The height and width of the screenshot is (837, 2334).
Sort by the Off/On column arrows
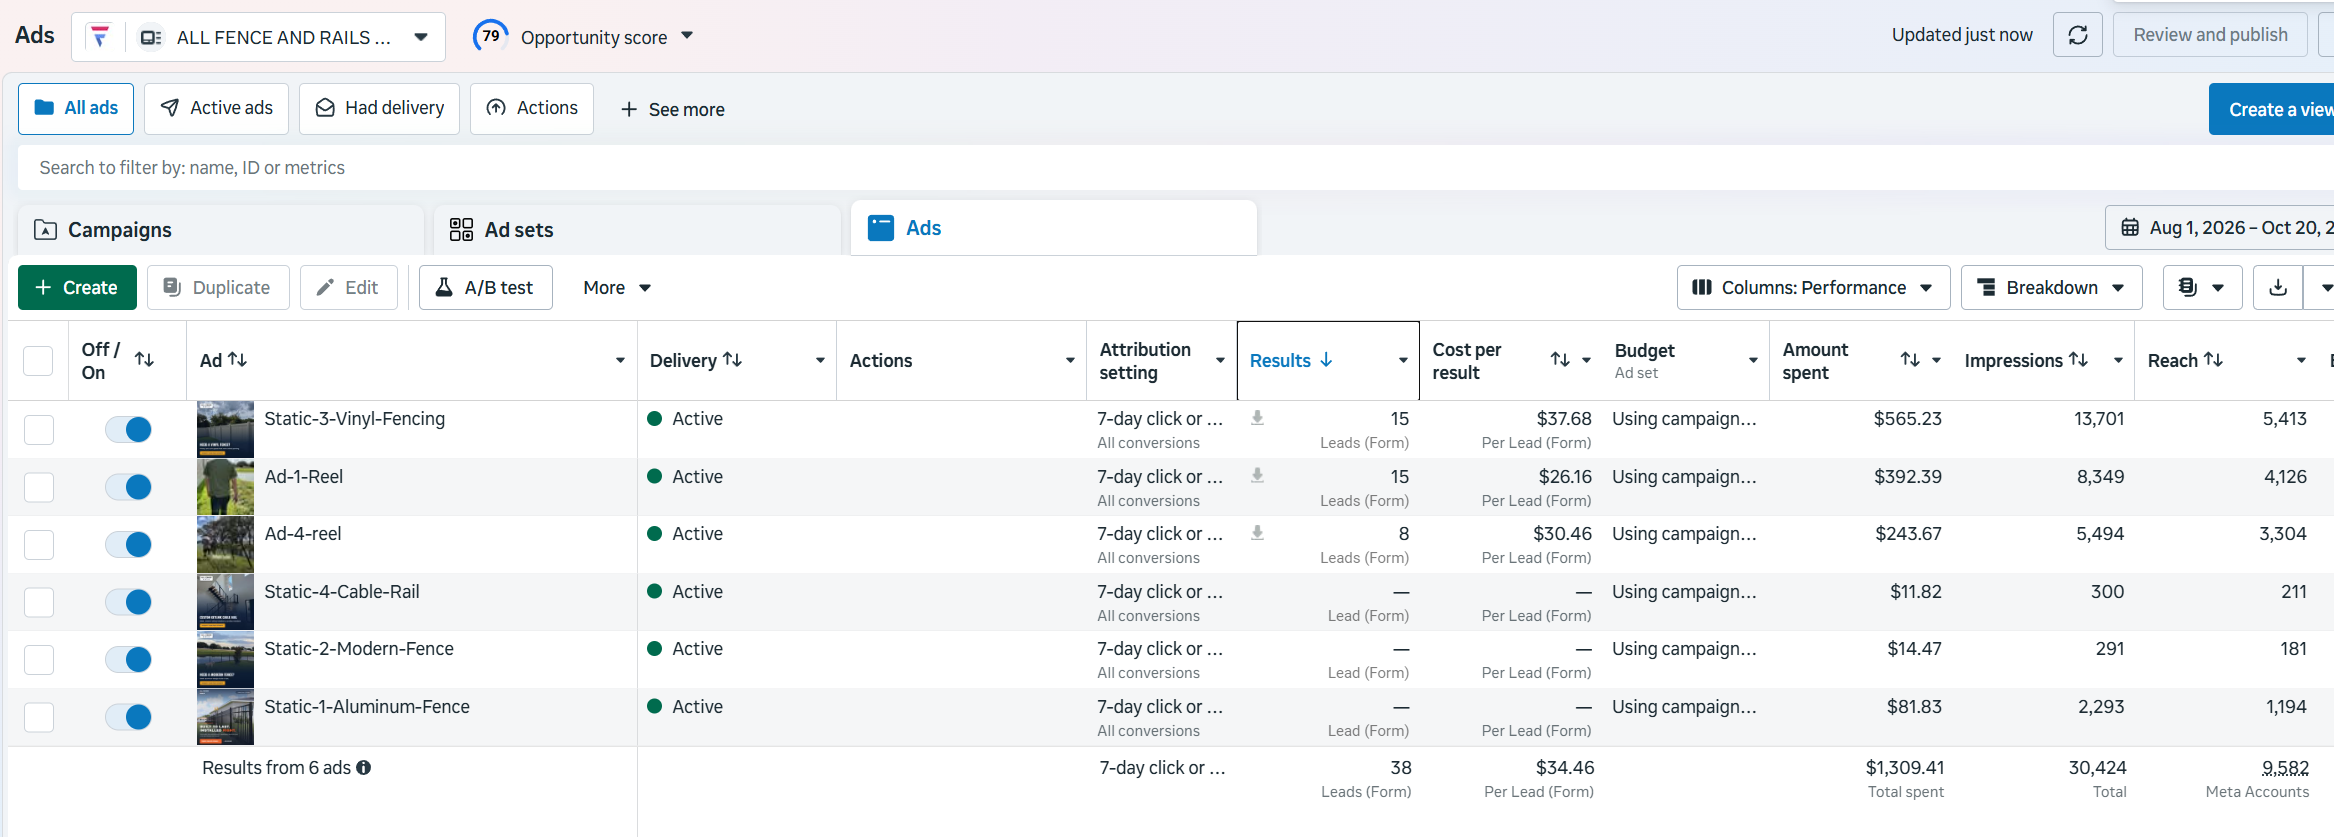(x=144, y=360)
